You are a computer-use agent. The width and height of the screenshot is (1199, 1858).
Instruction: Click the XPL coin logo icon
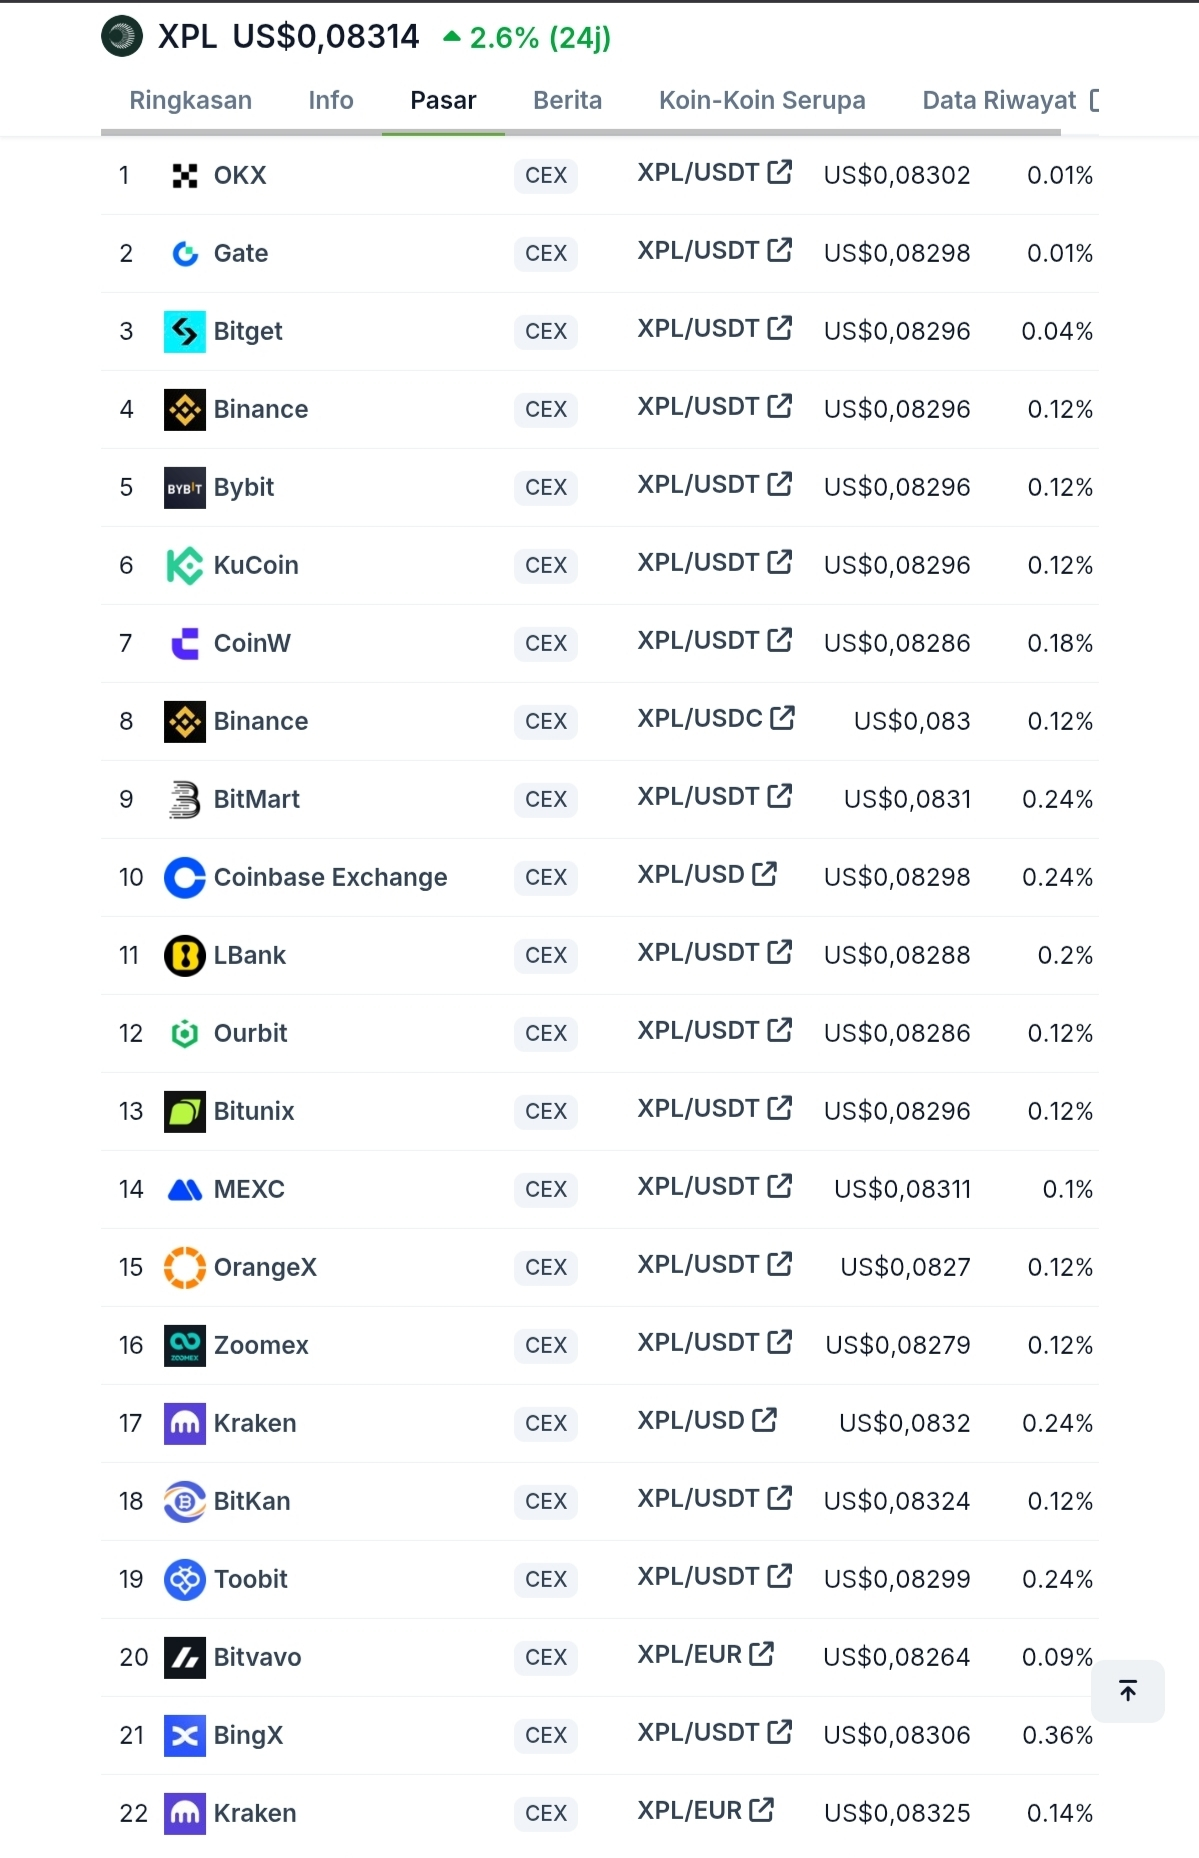point(122,37)
